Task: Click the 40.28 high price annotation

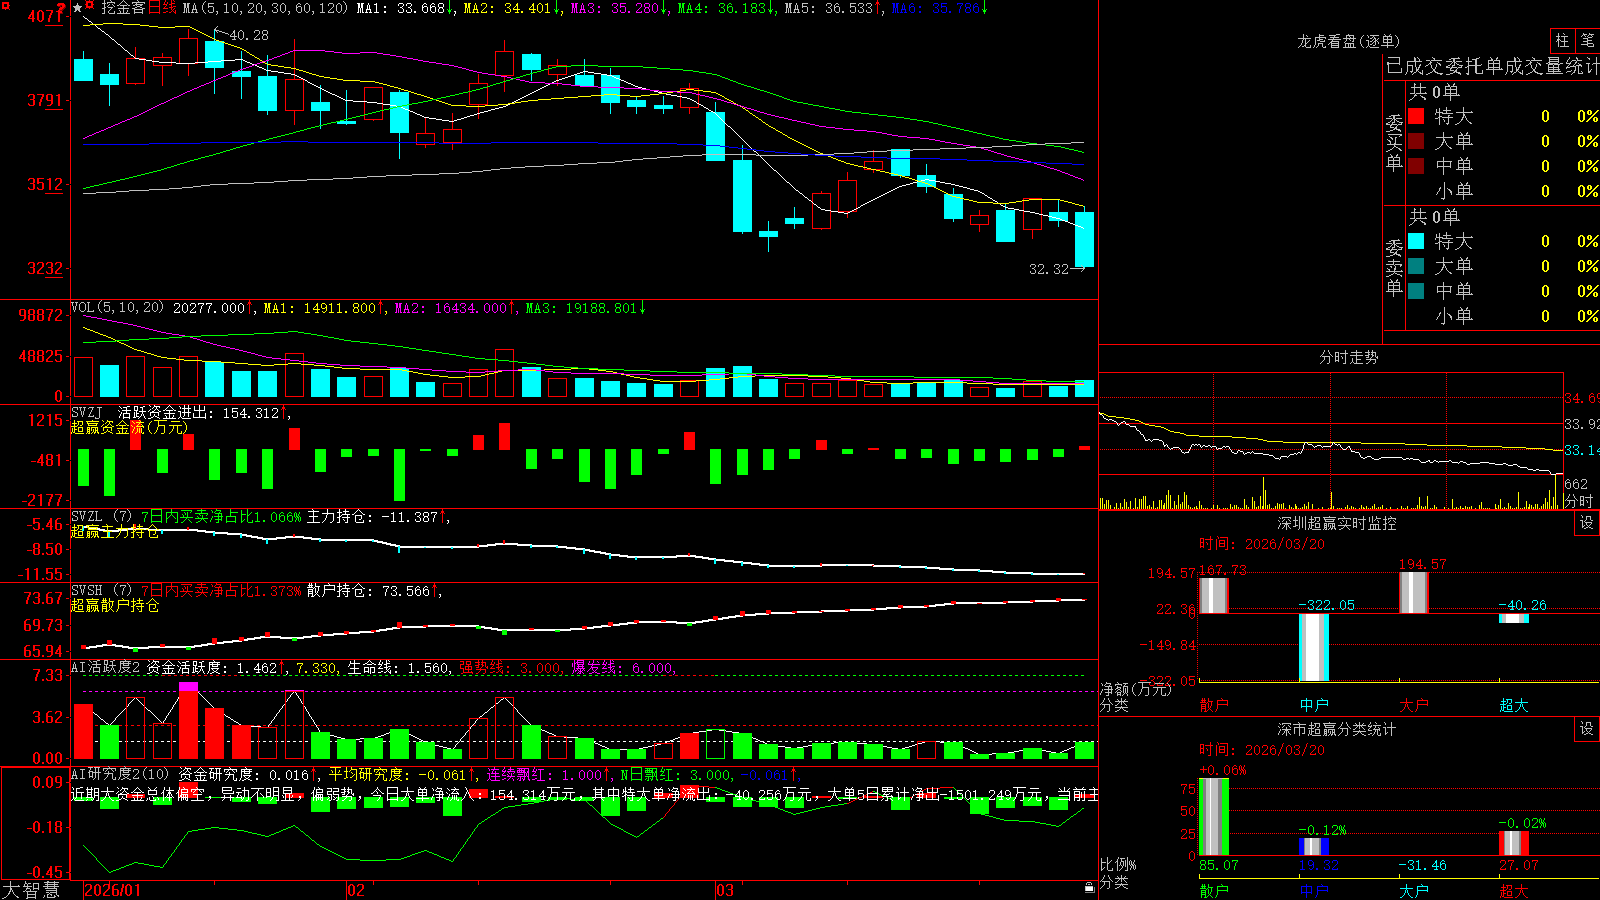Action: (249, 35)
